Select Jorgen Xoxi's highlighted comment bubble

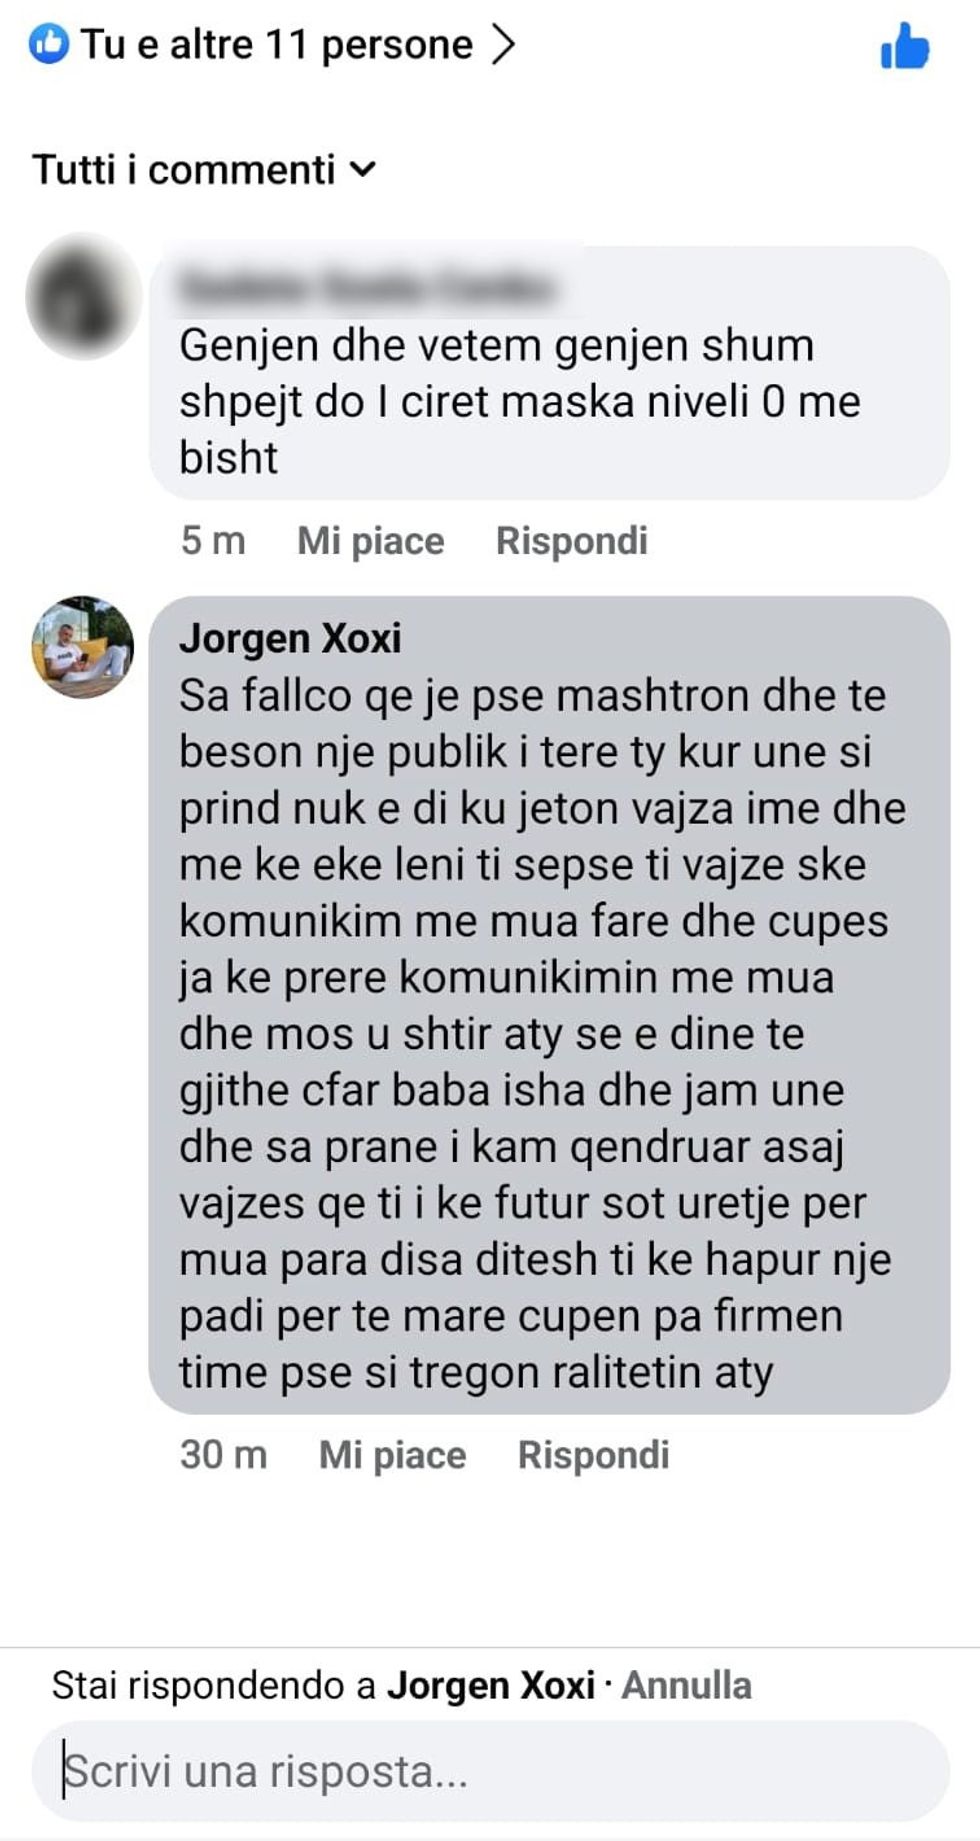tap(549, 1005)
